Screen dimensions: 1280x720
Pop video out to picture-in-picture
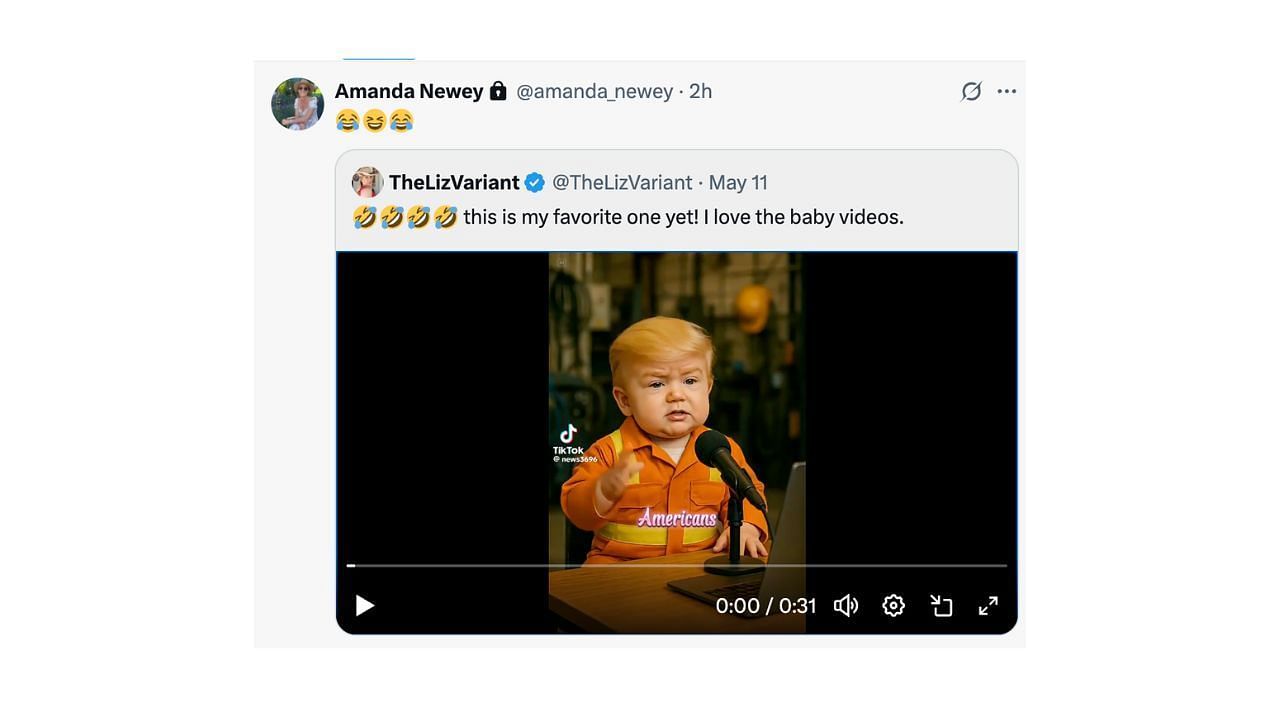[941, 606]
